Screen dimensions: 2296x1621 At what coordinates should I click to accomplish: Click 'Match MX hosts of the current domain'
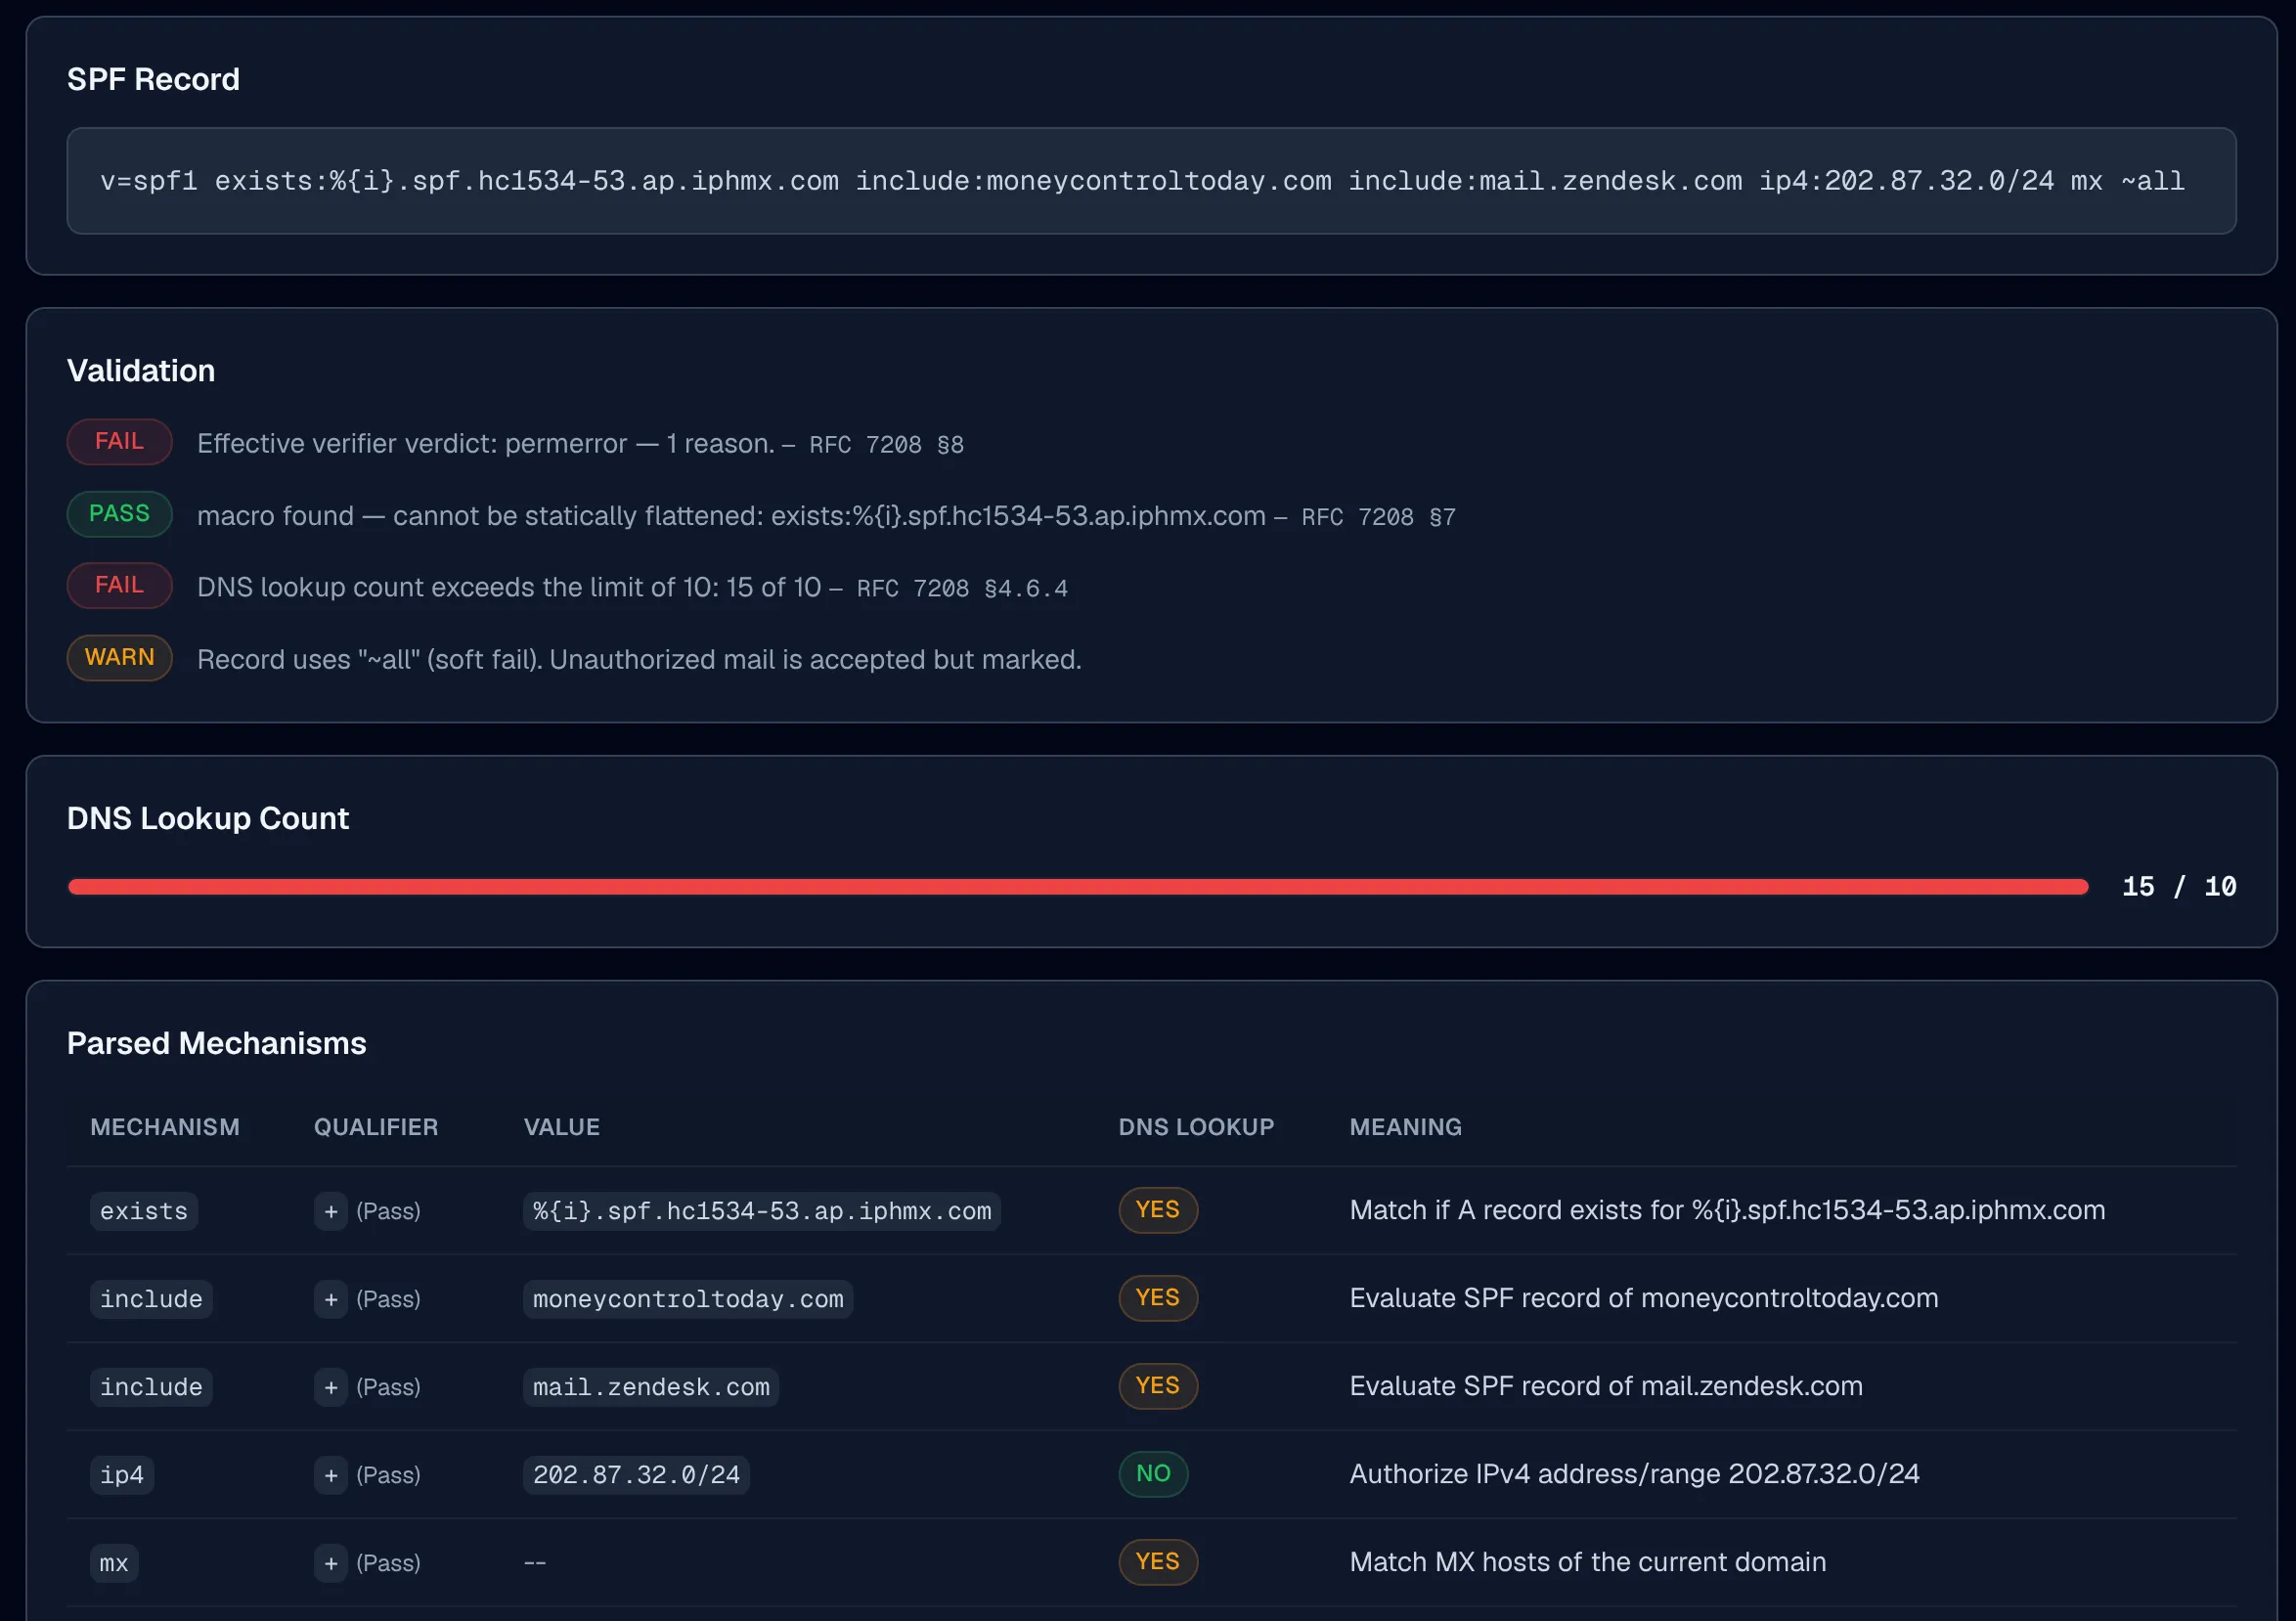pyautogui.click(x=1588, y=1562)
